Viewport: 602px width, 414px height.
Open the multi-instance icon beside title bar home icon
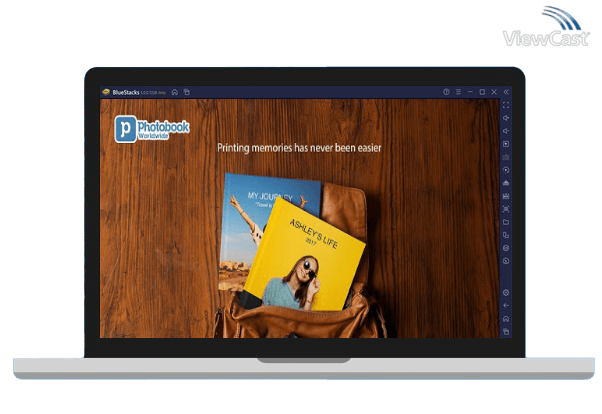pos(187,92)
